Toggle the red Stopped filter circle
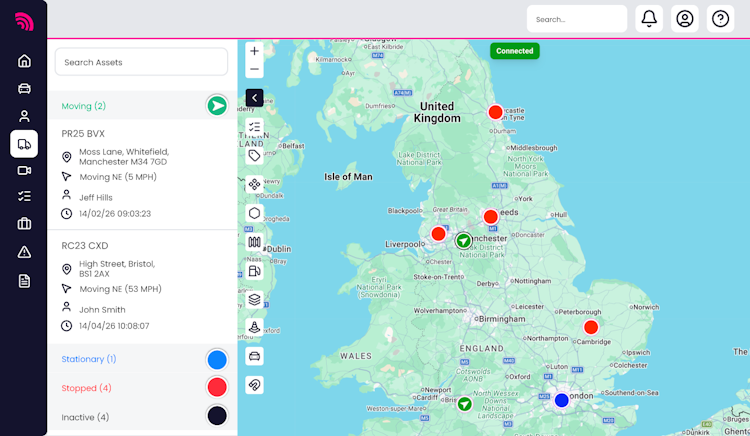Image resolution: width=750 pixels, height=436 pixels. click(217, 387)
